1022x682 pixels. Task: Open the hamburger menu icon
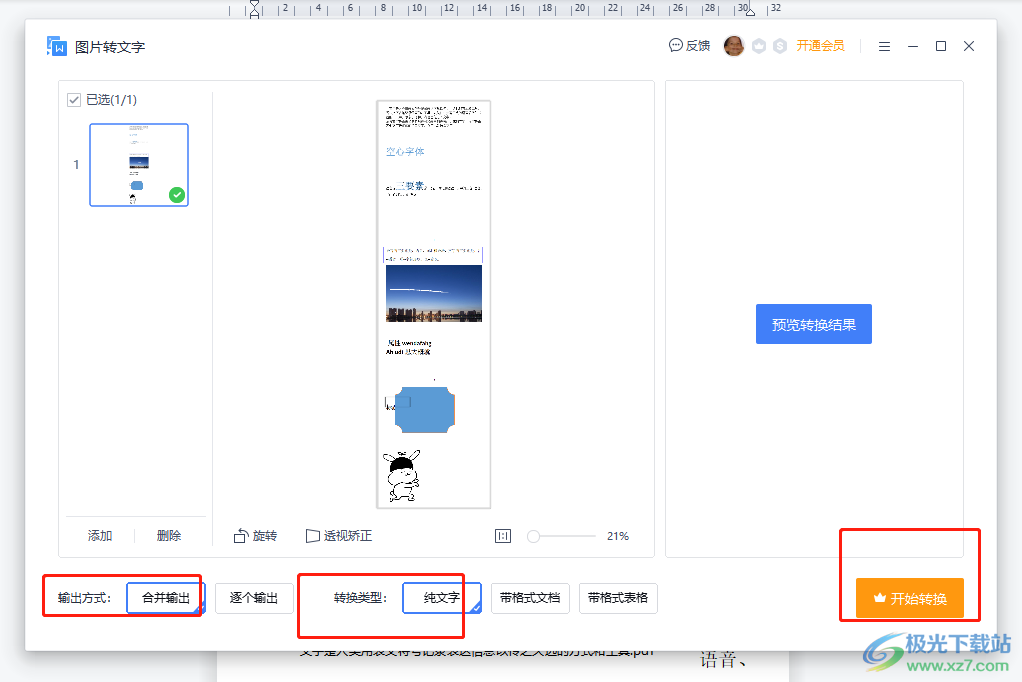884,46
